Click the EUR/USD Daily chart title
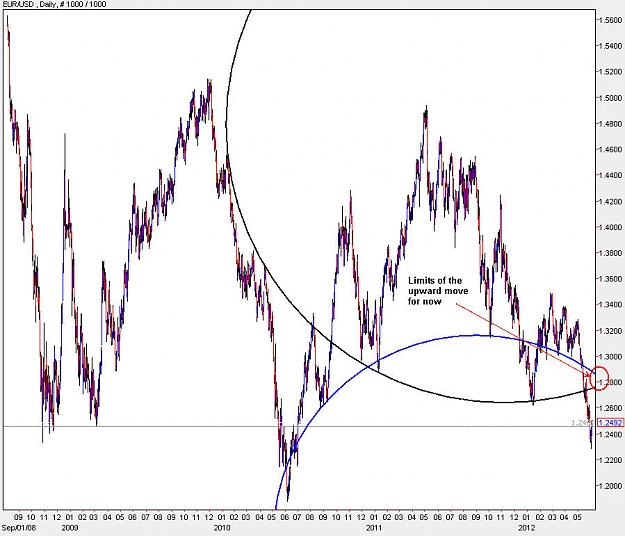The height and width of the screenshot is (536, 625). pyautogui.click(x=54, y=4)
